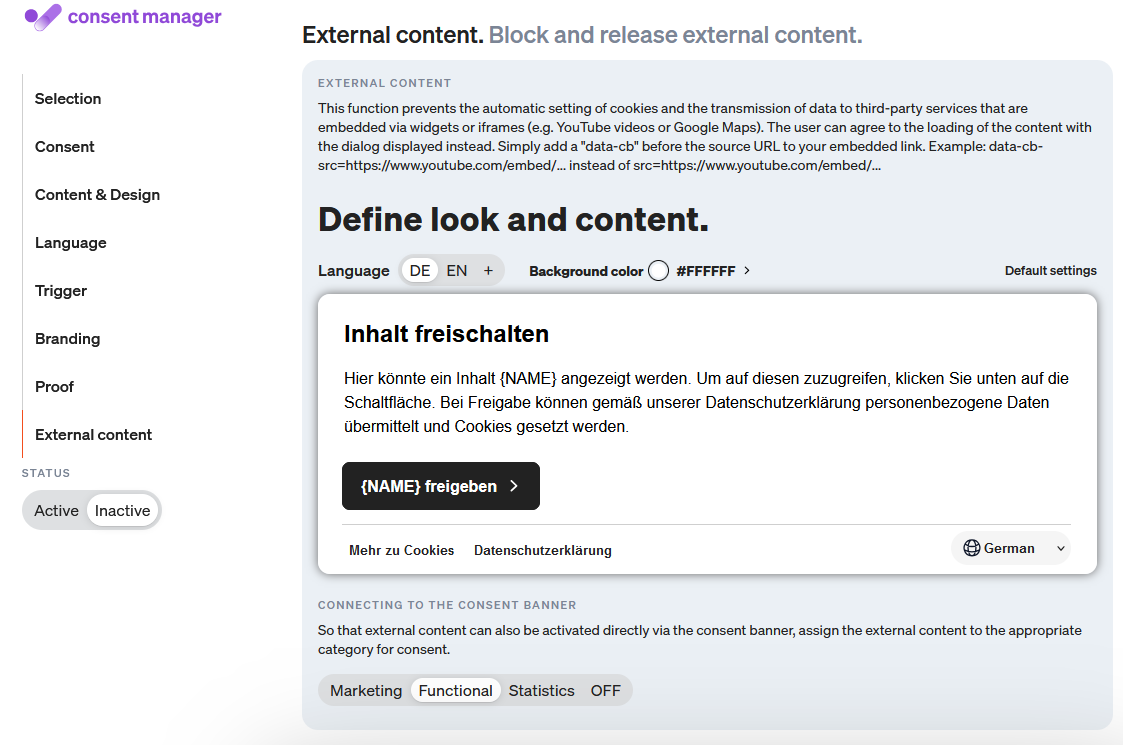Image resolution: width=1123 pixels, height=745 pixels.
Task: Click the white background color swatch
Action: coord(659,270)
